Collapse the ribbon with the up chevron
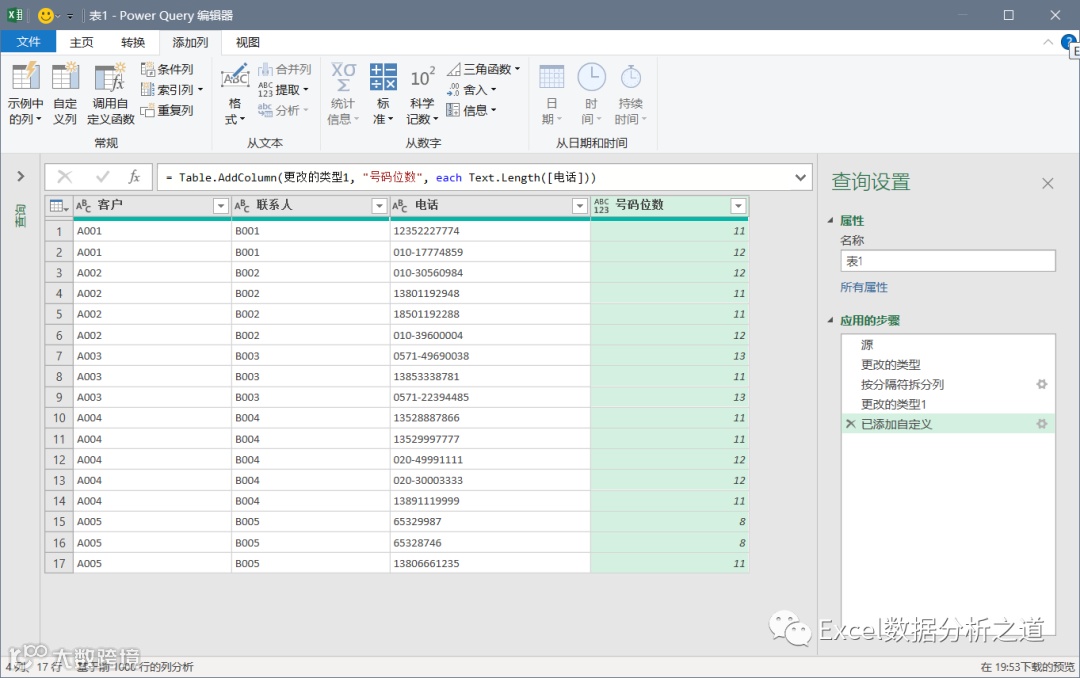Image resolution: width=1080 pixels, height=678 pixels. coord(1048,43)
